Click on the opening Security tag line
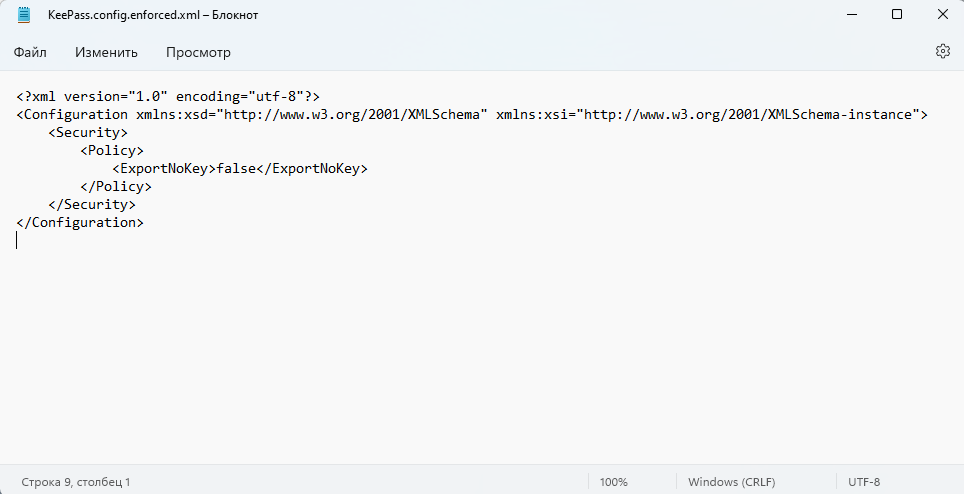Screen dimensions: 964x494 [x=88, y=133]
